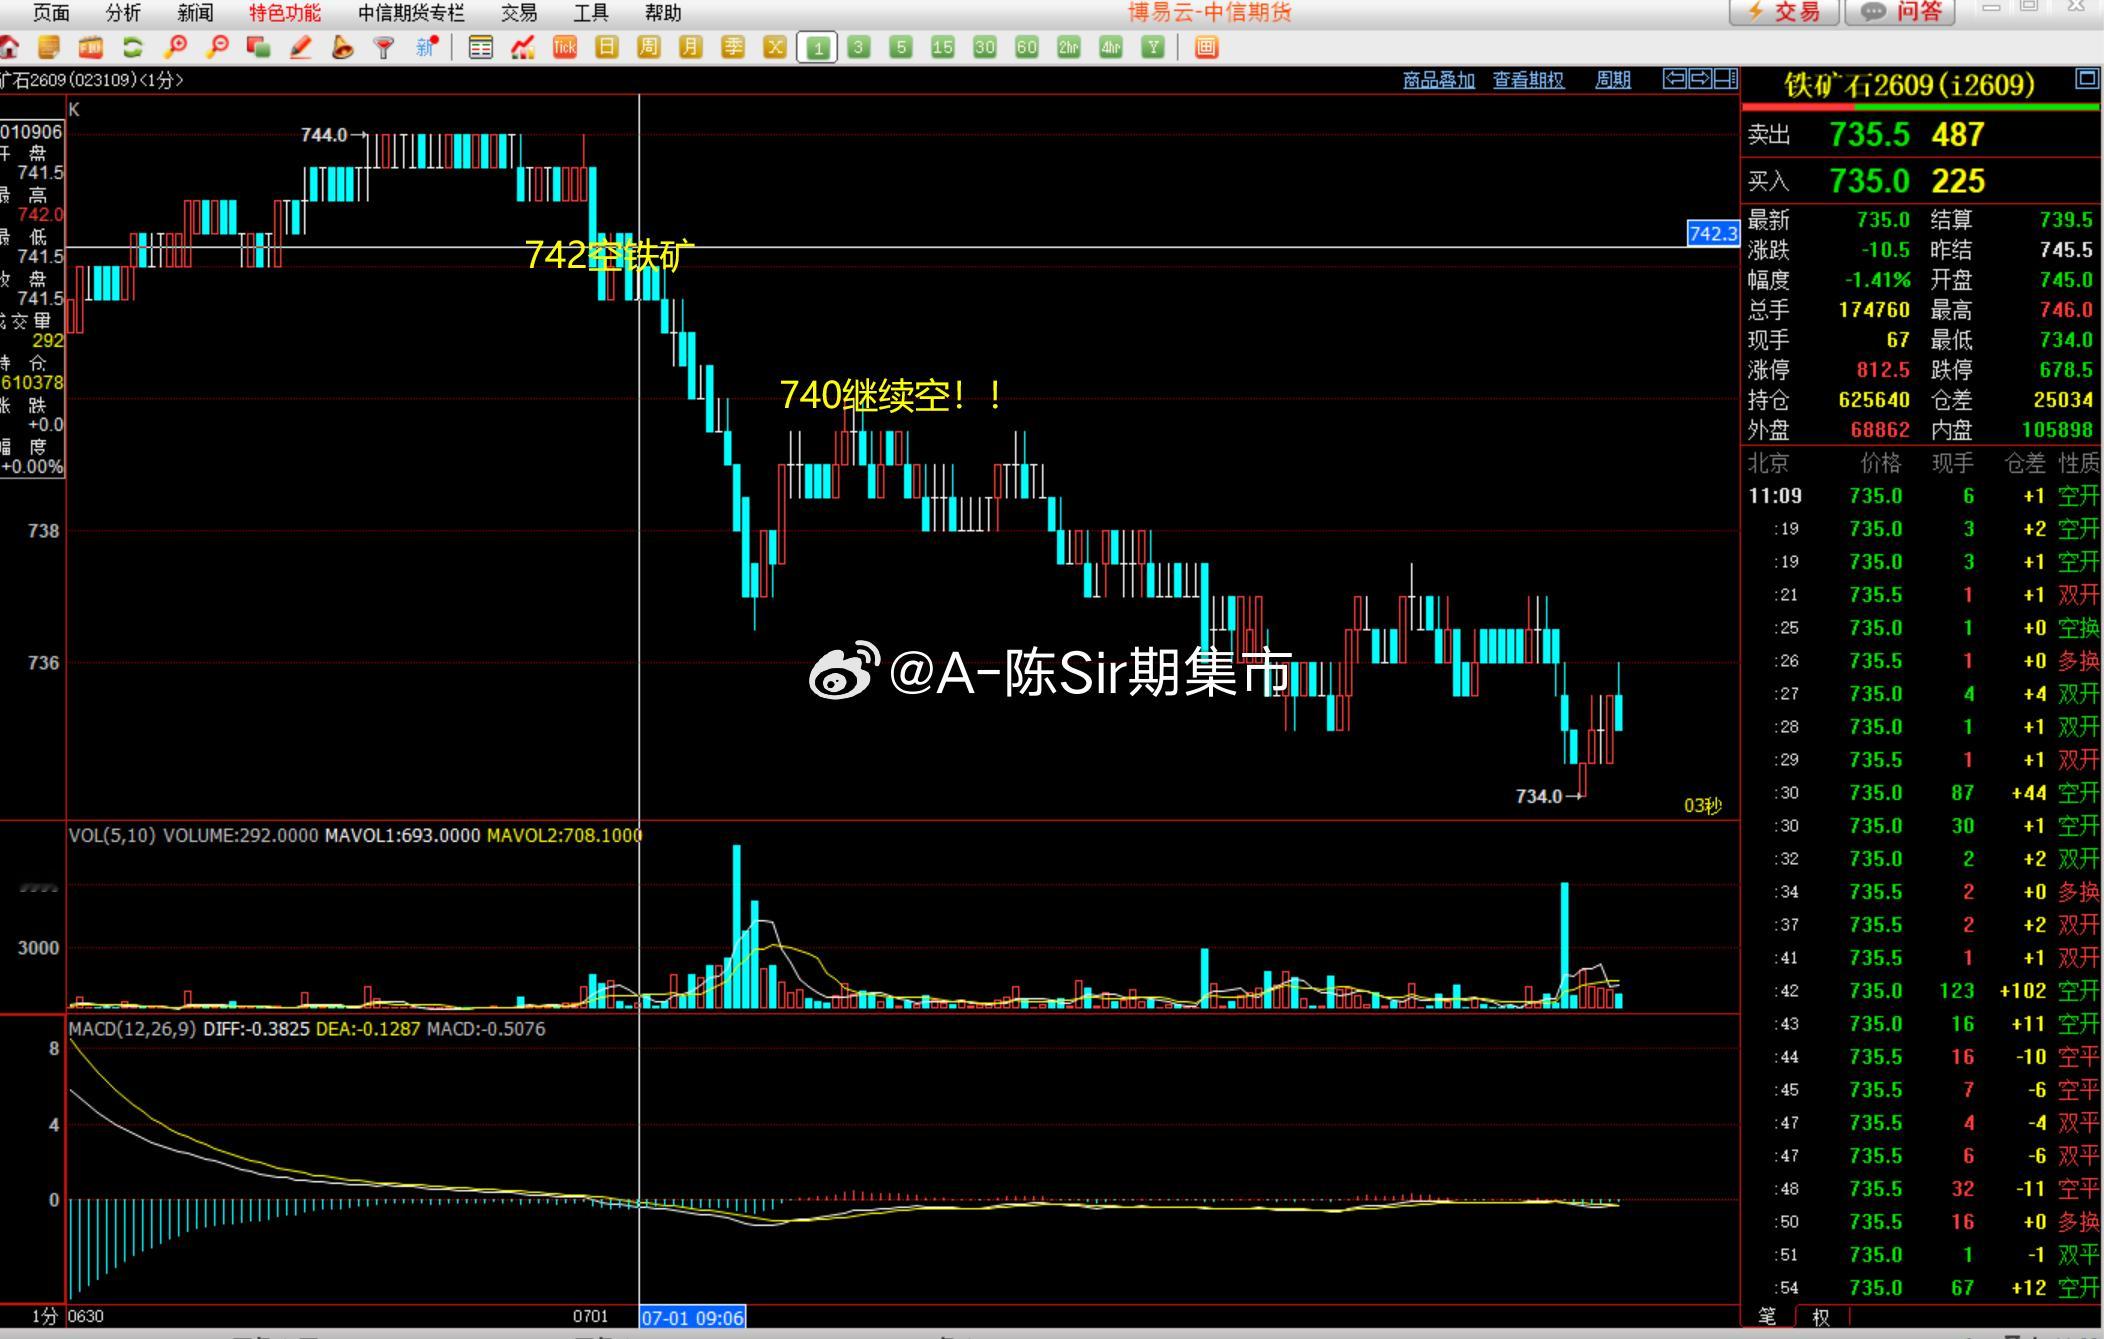Select the 3-minute period button
Image resolution: width=2104 pixels, height=1339 pixels.
click(859, 47)
